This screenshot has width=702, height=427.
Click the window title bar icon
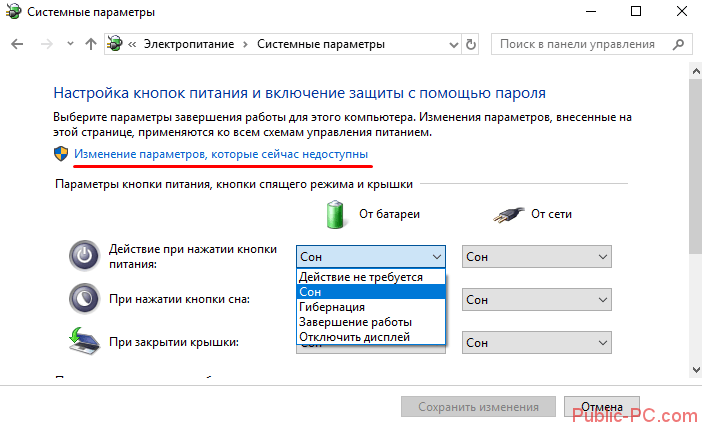tap(13, 11)
